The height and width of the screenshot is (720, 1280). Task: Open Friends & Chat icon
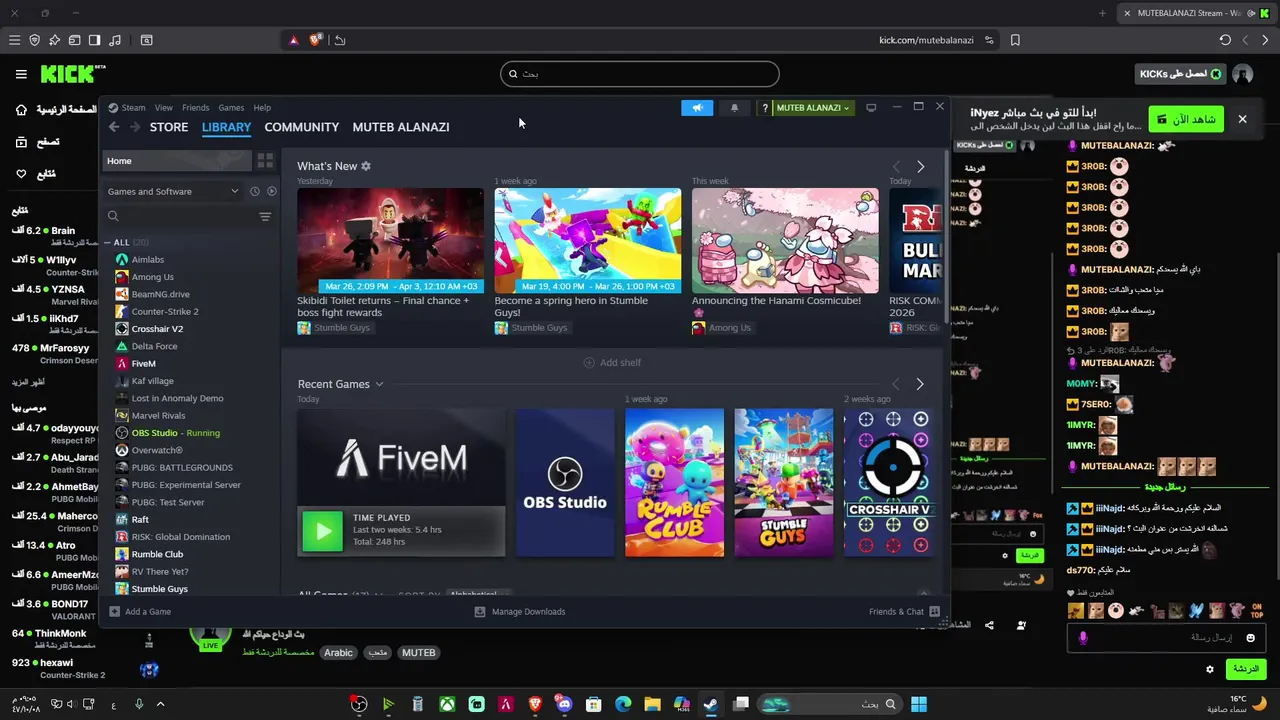click(935, 611)
